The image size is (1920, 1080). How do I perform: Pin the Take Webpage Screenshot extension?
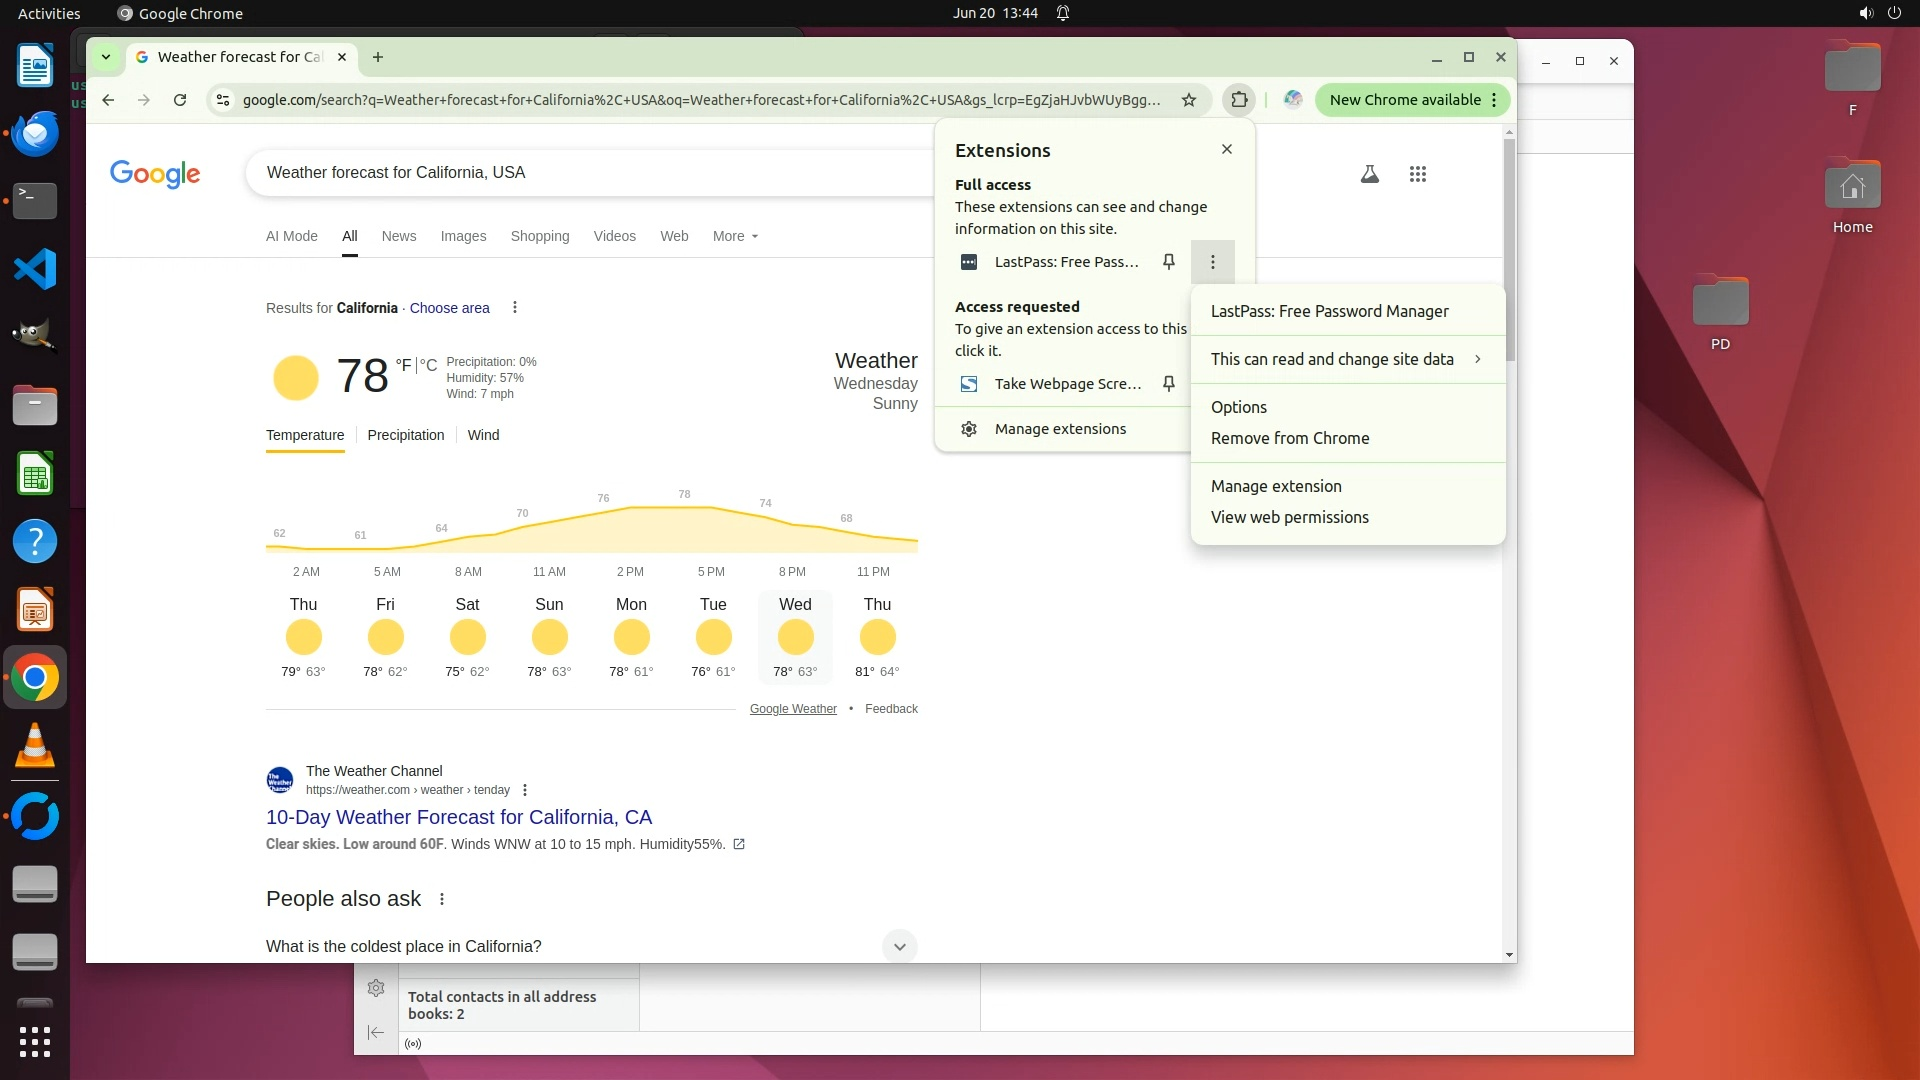(x=1168, y=384)
